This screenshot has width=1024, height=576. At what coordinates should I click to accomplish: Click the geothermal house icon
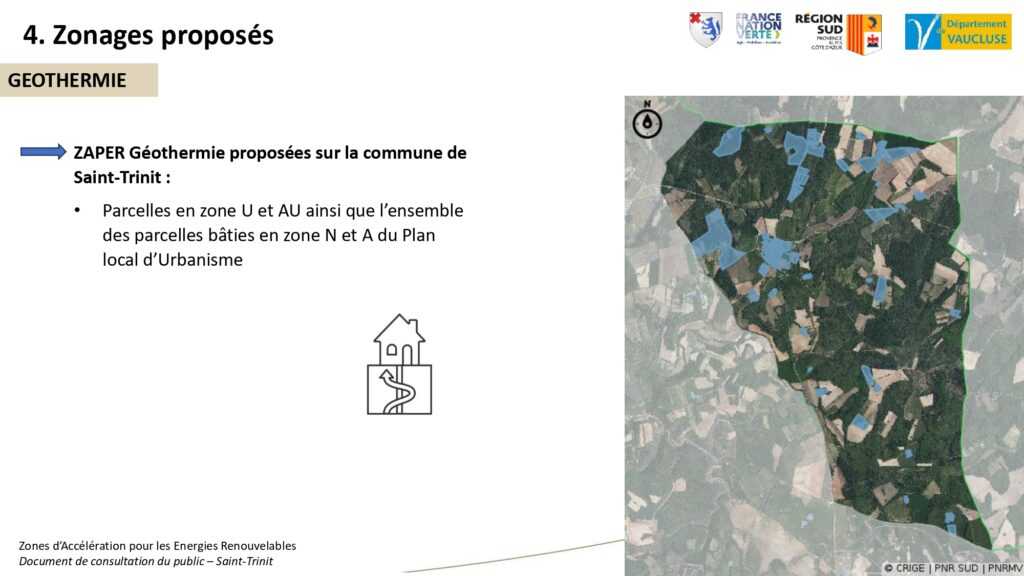(x=399, y=365)
